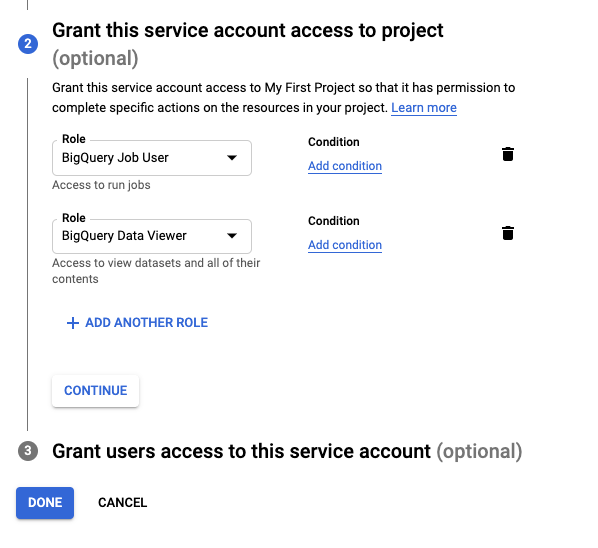Open the BigQuery Job User role selector
Screen dimensions: 598x548
click(x=152, y=158)
